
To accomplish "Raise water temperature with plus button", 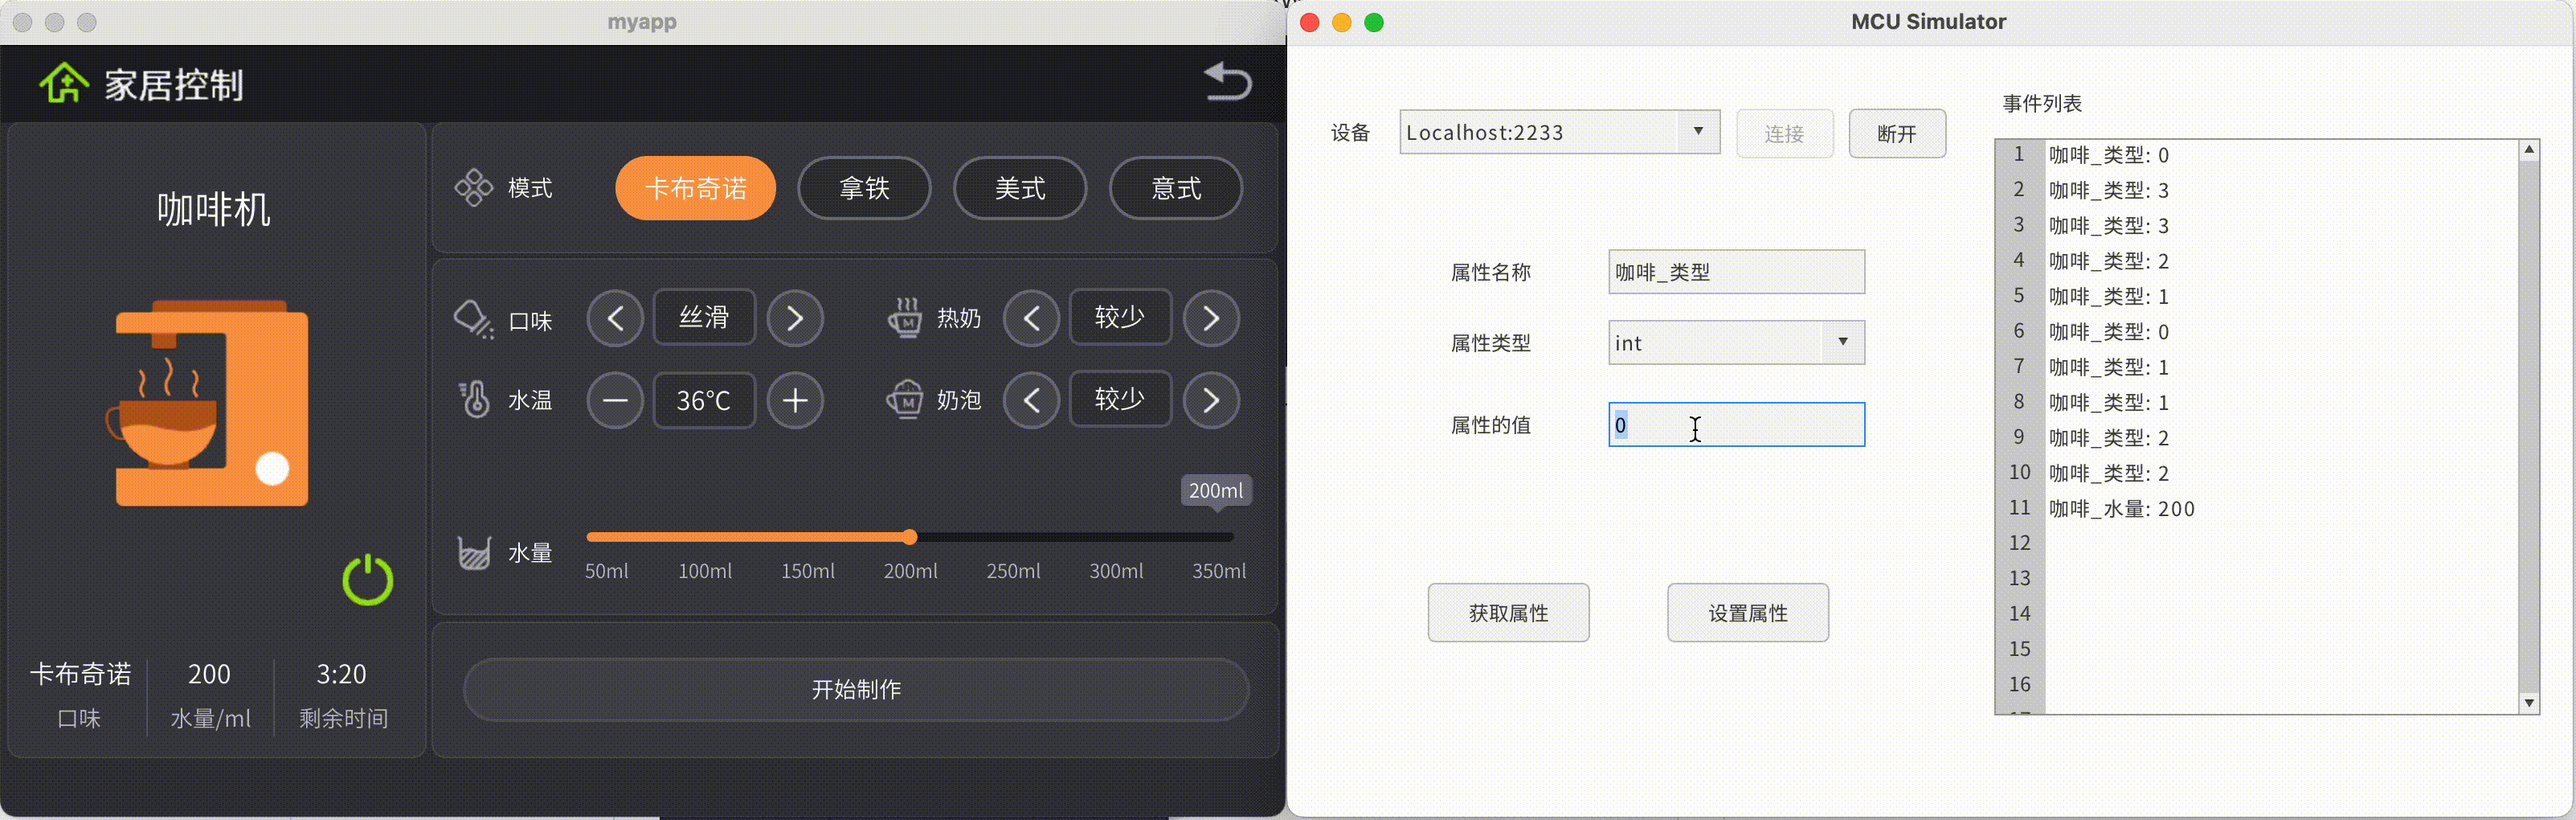I will coord(795,400).
